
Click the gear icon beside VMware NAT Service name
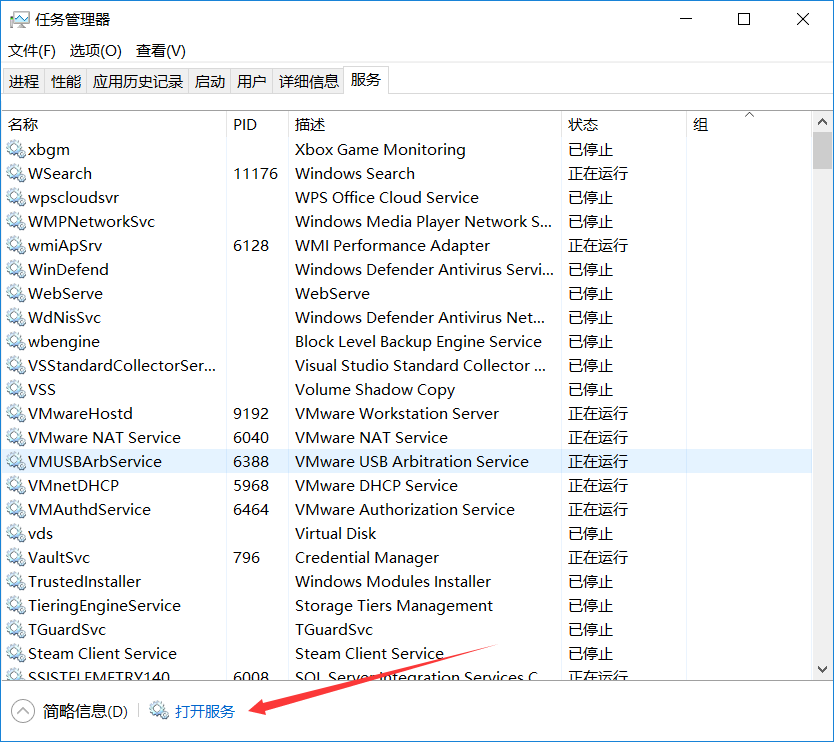(16, 438)
